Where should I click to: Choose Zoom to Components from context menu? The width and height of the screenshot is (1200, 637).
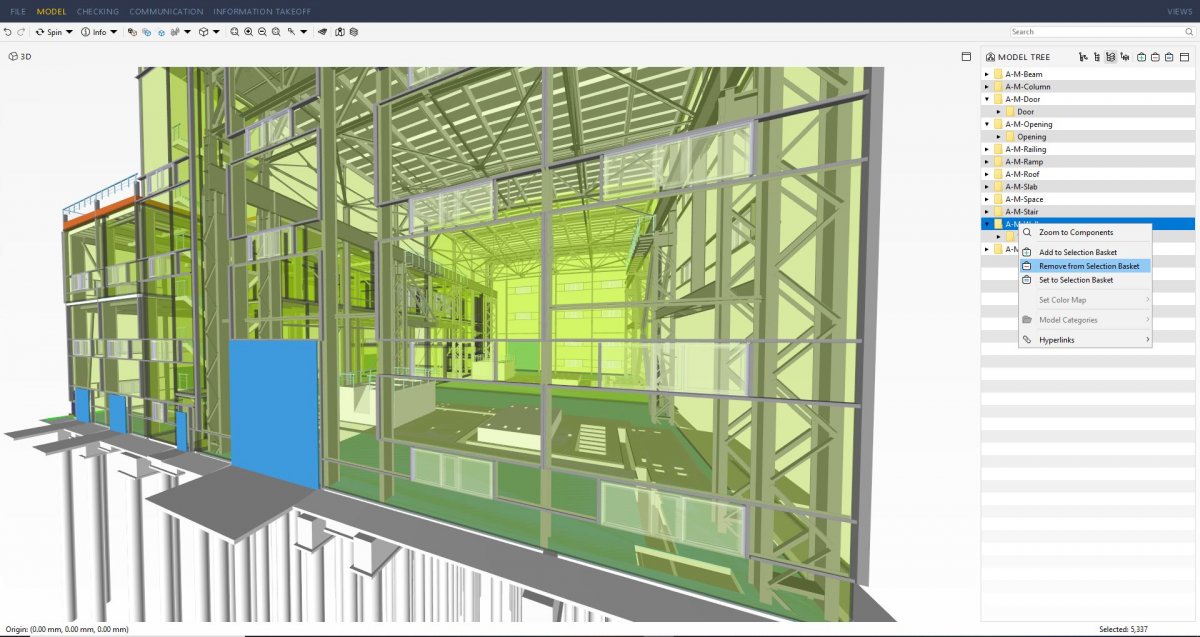tap(1085, 232)
